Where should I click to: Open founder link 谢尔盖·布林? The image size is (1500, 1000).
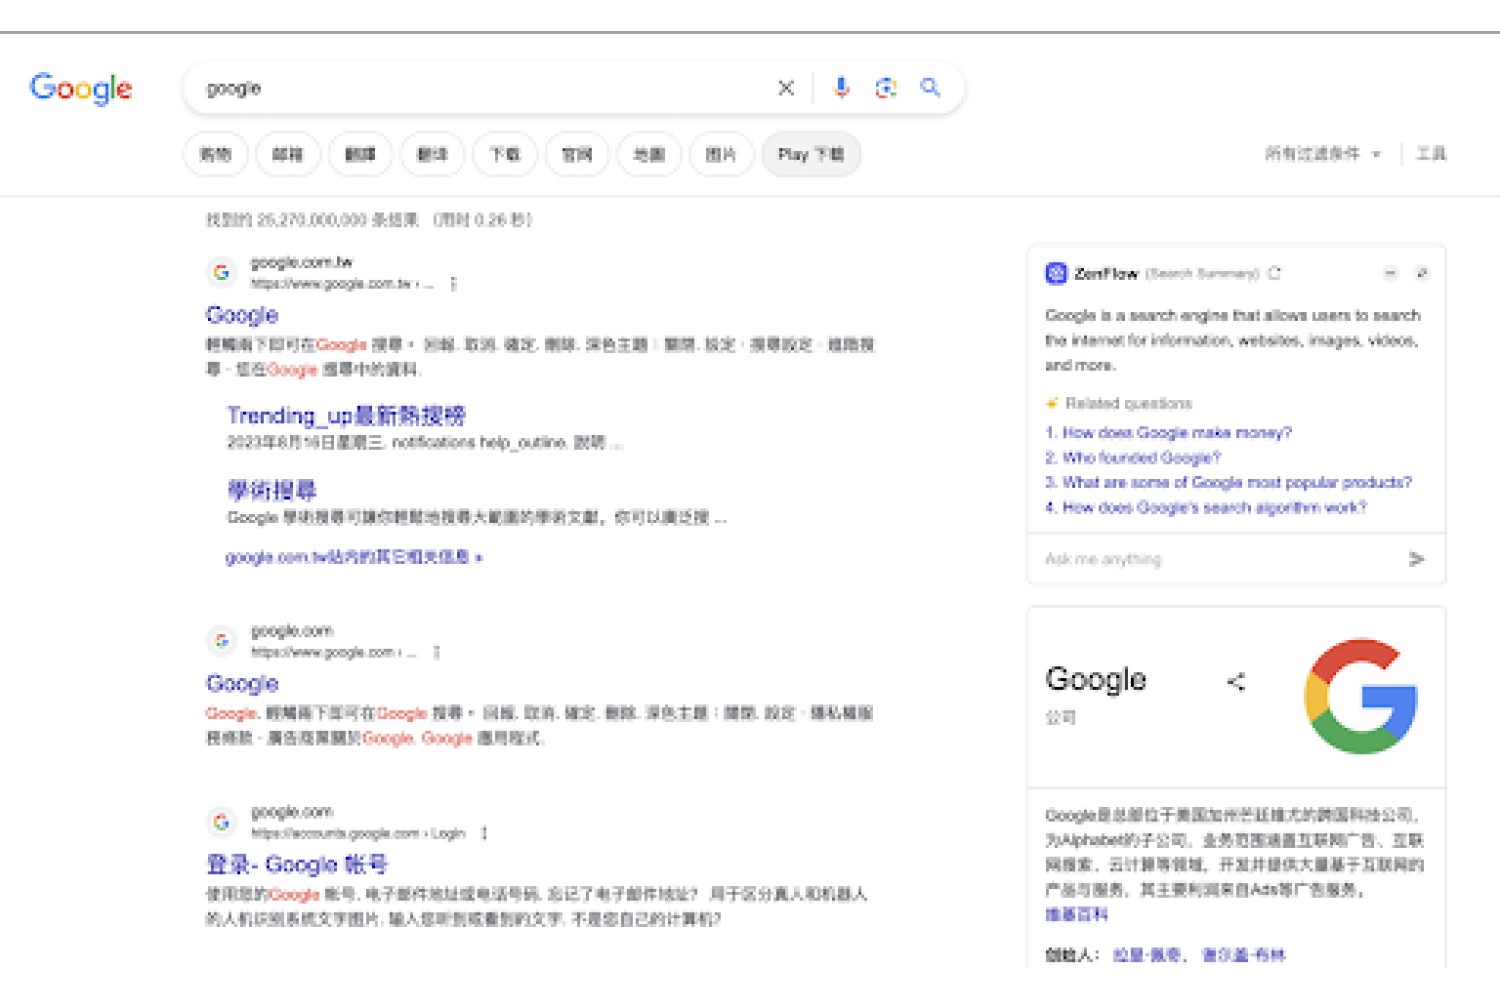1243,955
